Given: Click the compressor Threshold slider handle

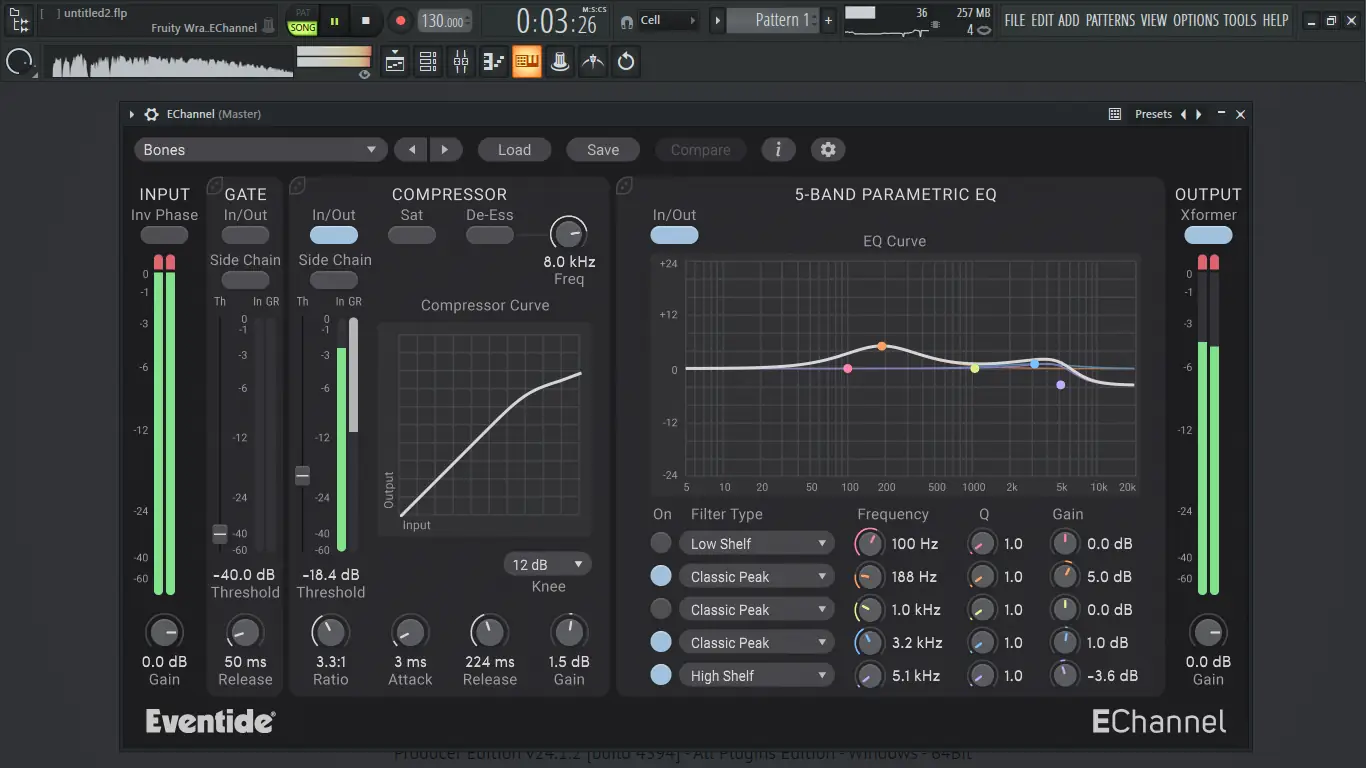Looking at the screenshot, I should 302,476.
